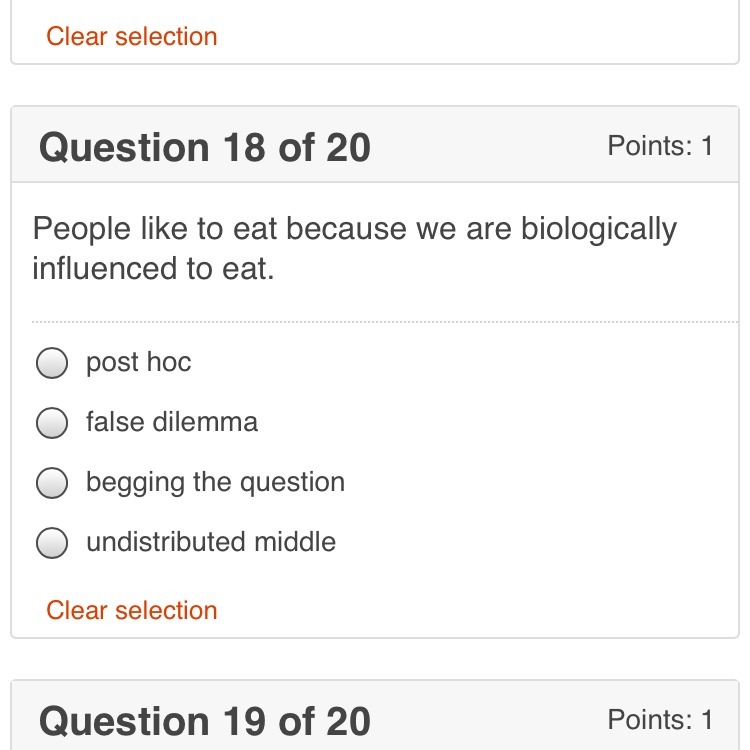This screenshot has height=750, width=750.
Task: Click the 'influenced to eat.' text line
Action: pos(153,269)
